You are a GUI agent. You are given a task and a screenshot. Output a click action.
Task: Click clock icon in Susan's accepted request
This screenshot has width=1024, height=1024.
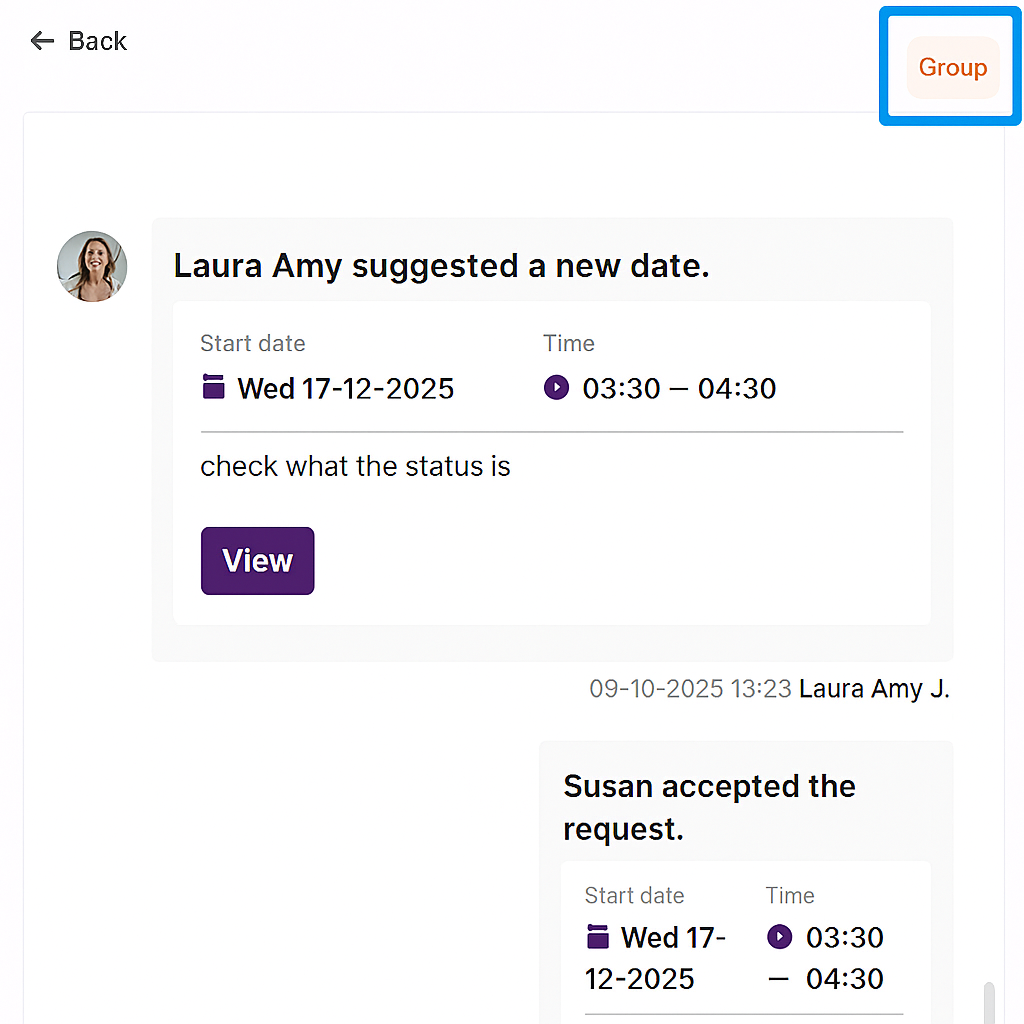[x=779, y=937]
